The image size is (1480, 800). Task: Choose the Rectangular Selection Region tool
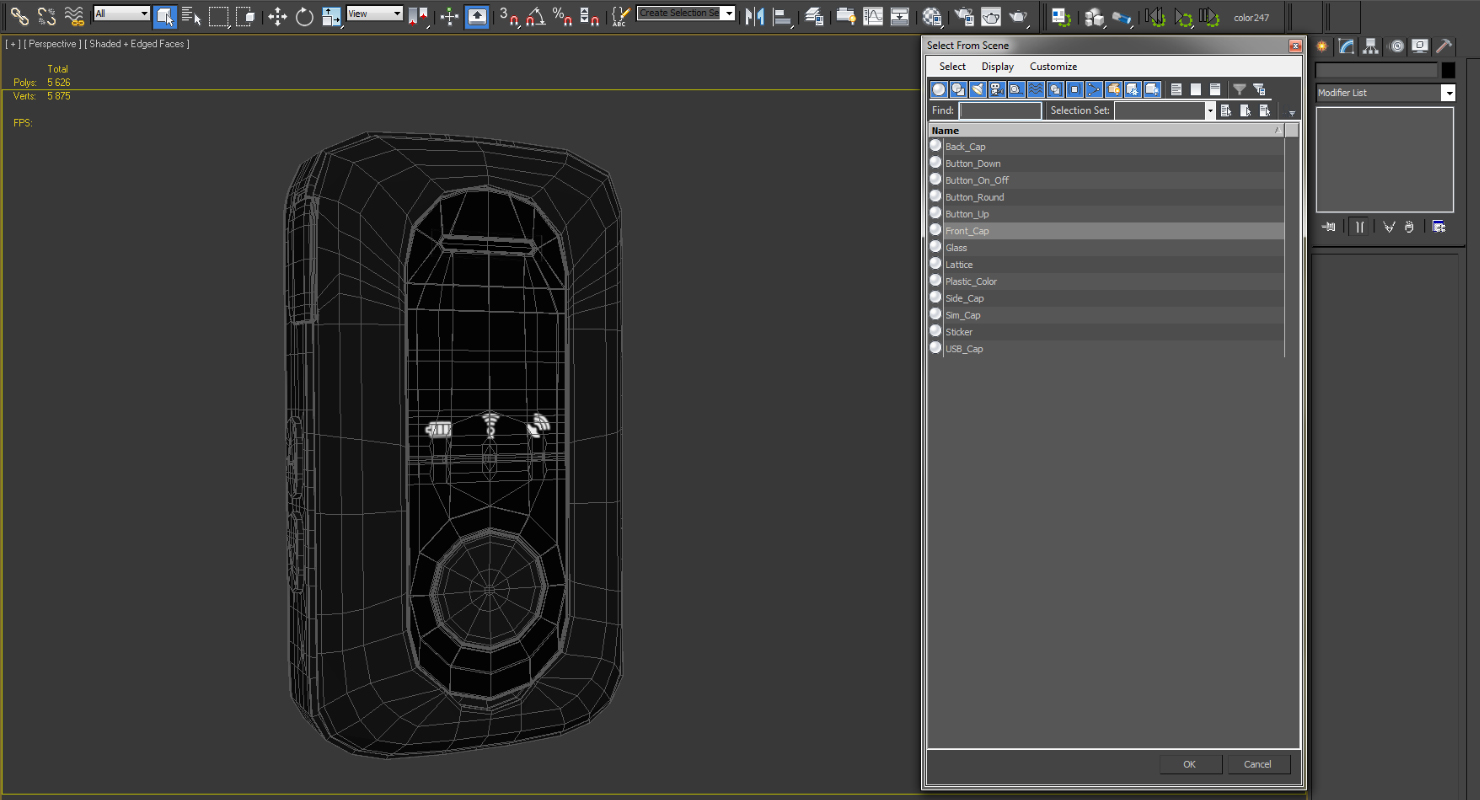219,16
